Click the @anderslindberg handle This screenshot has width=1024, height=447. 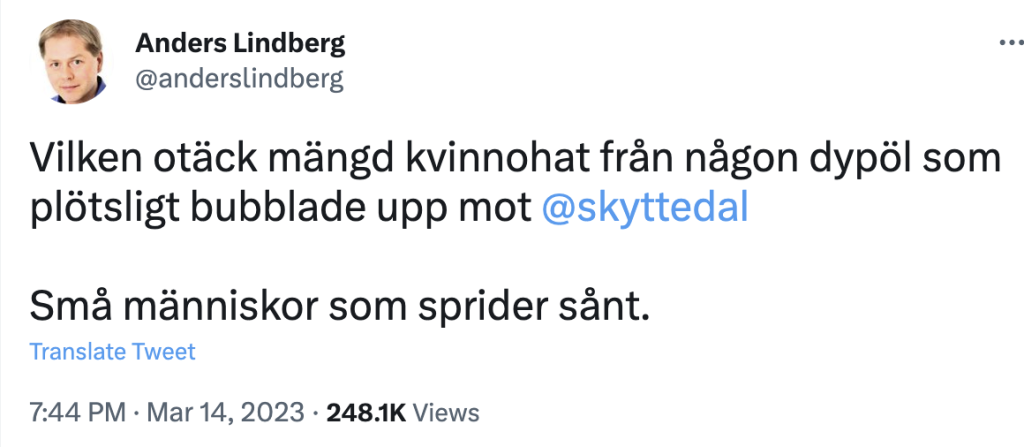(238, 80)
